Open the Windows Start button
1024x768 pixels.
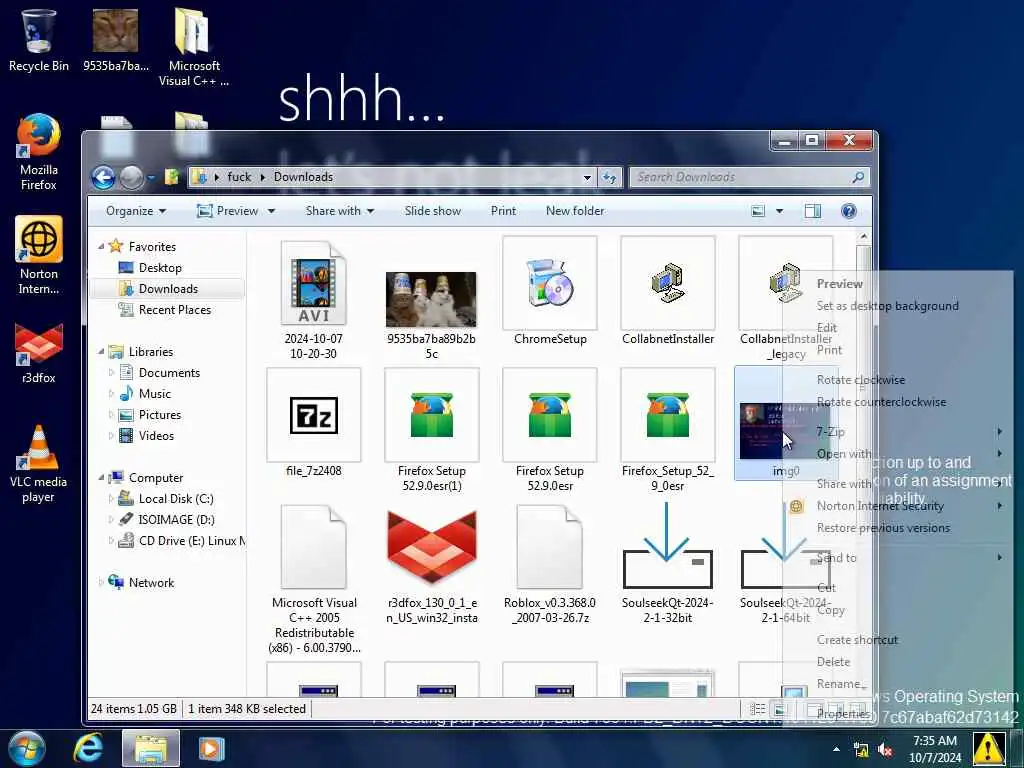click(27, 748)
